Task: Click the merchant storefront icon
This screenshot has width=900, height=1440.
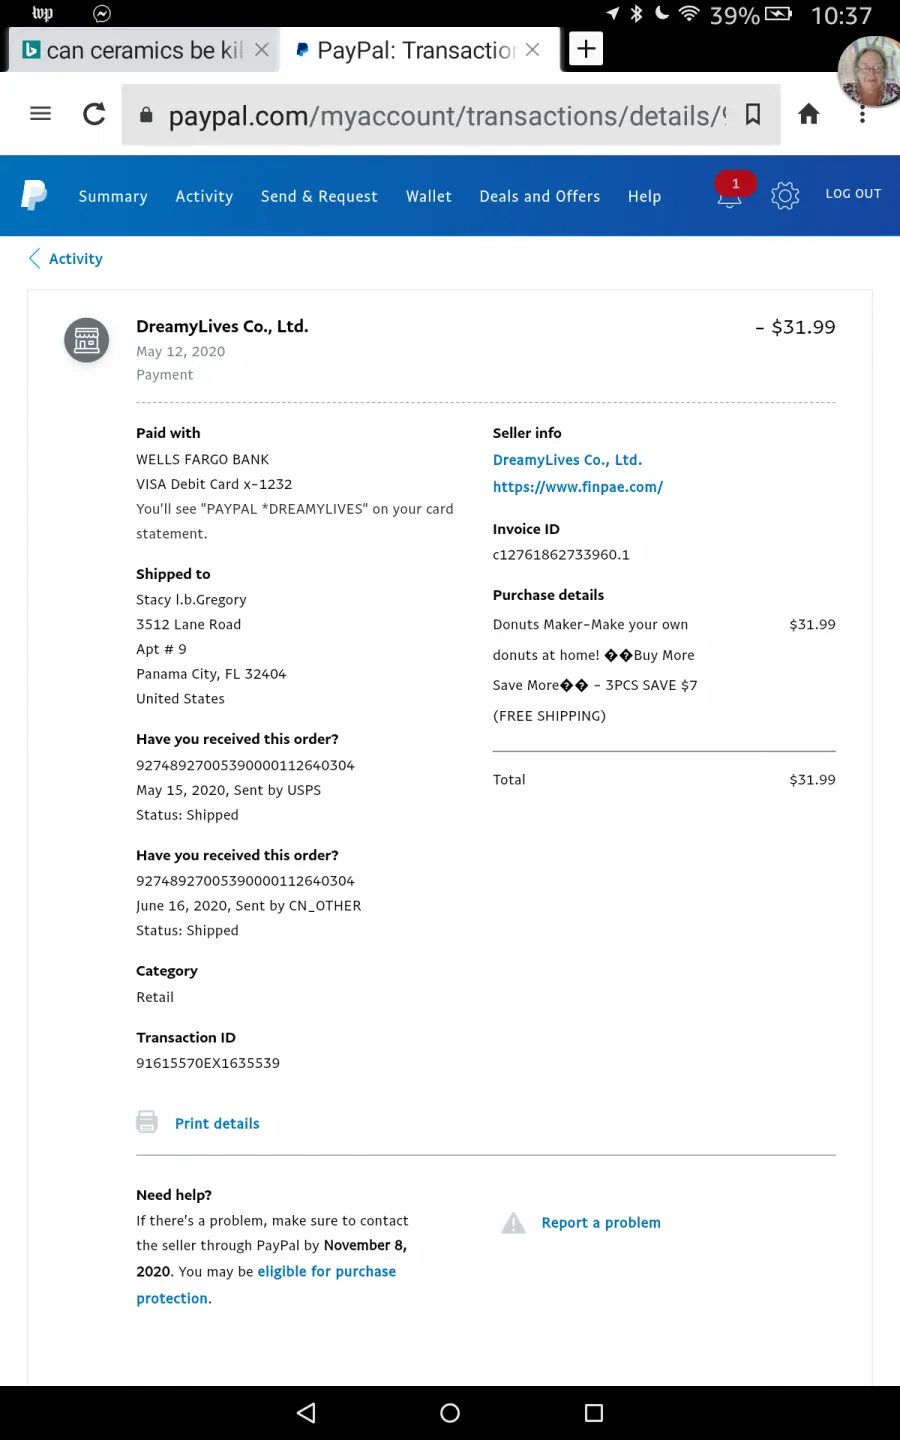Action: (x=87, y=341)
